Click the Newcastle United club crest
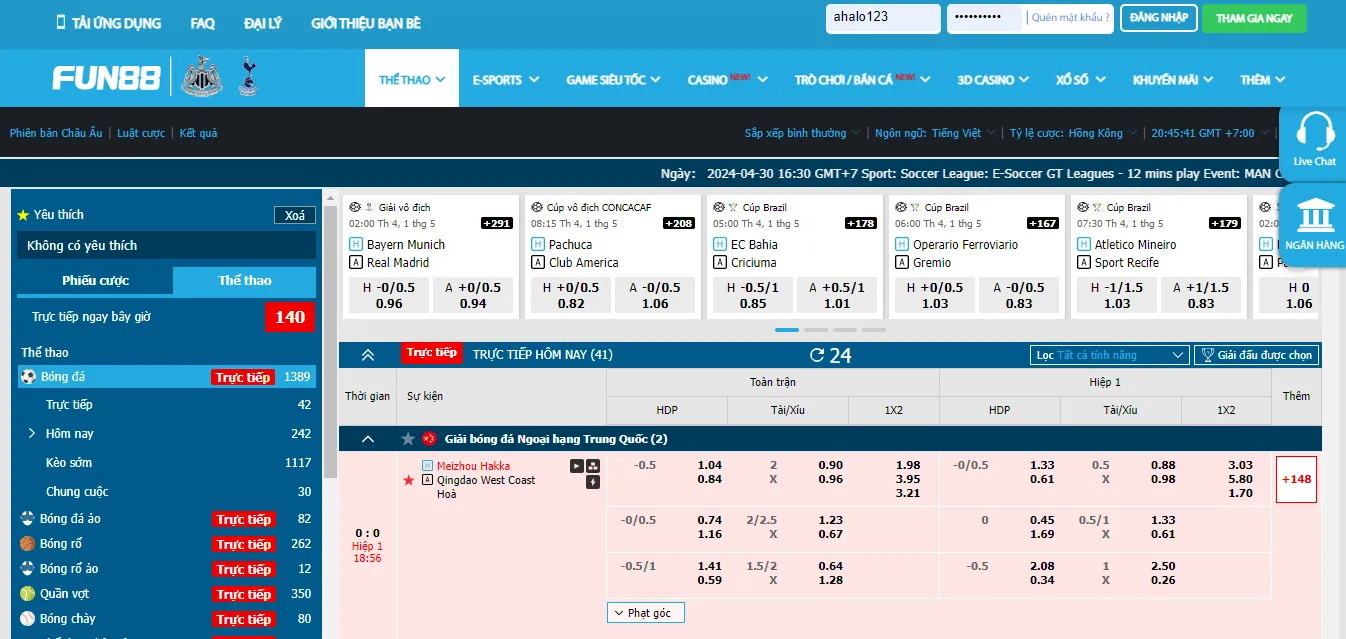This screenshot has height=639, width=1346. pos(201,77)
